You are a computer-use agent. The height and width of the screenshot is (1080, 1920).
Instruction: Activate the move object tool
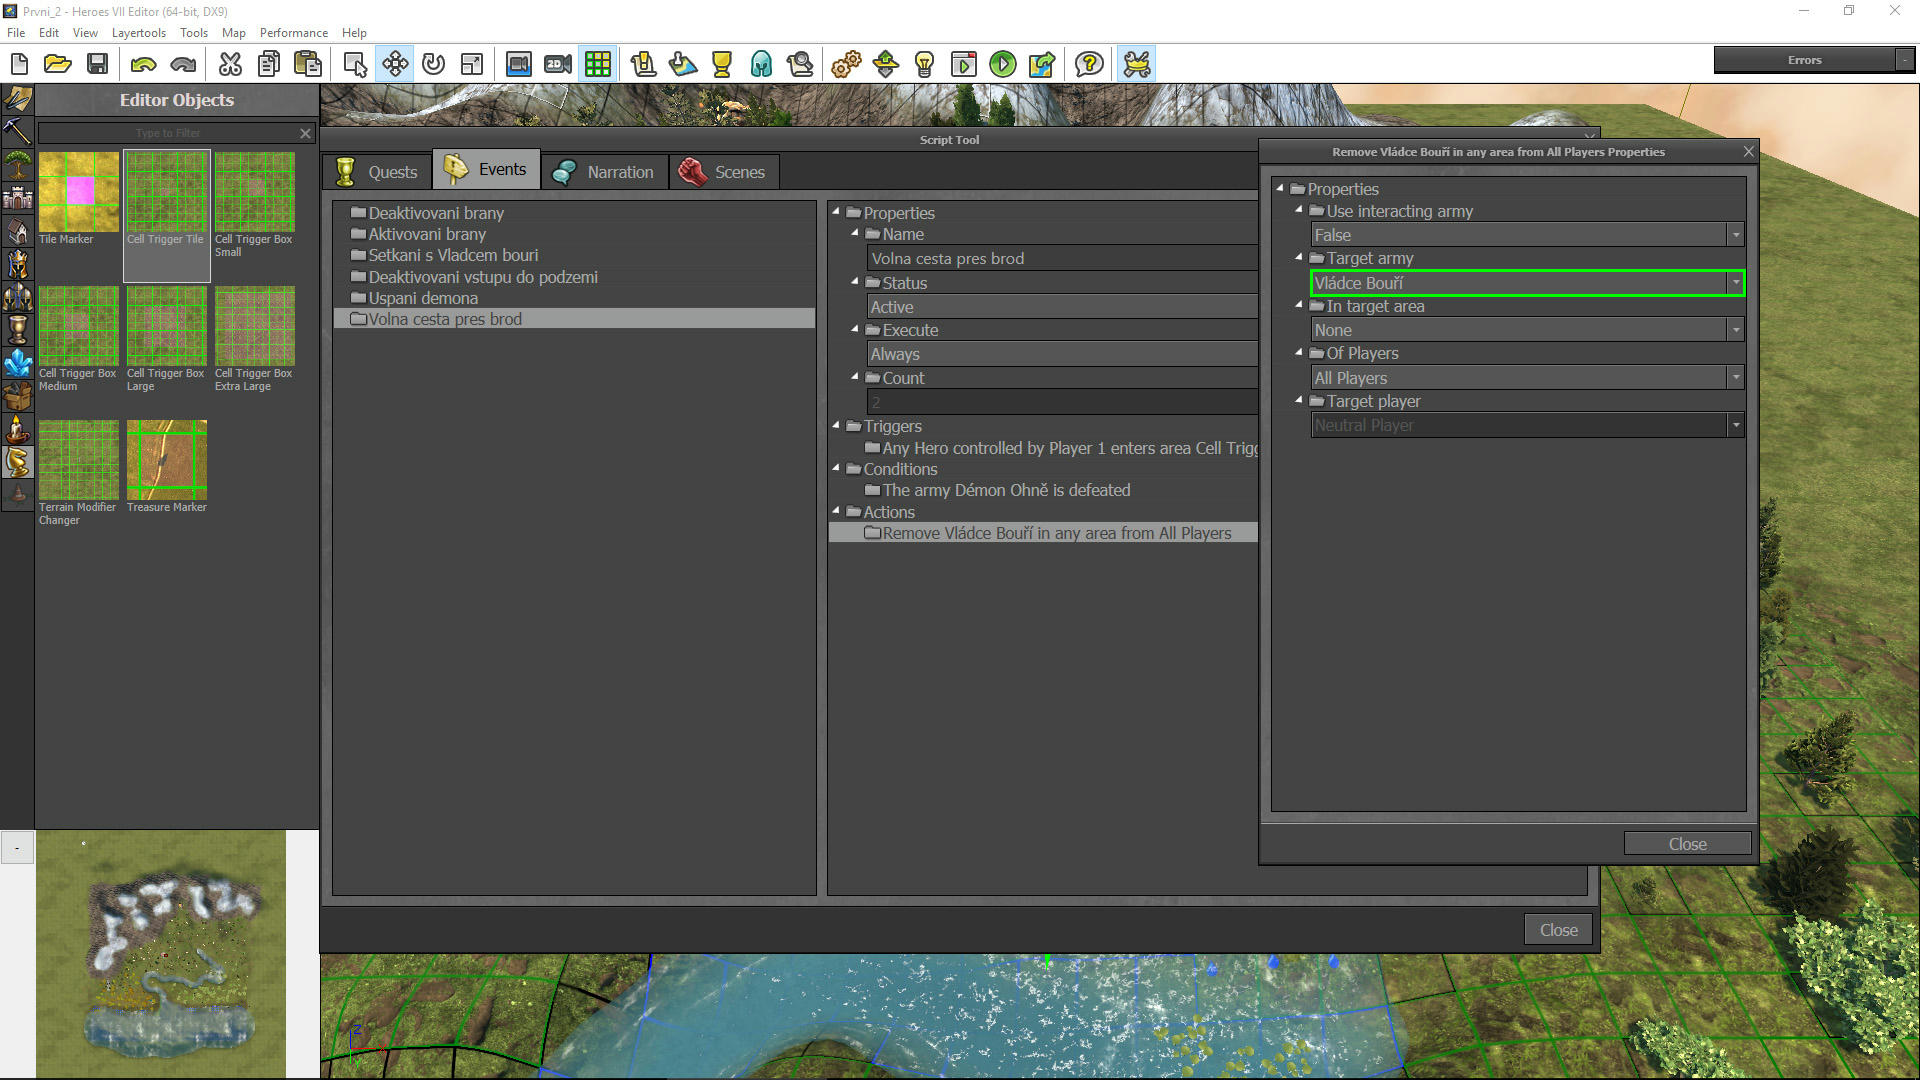click(395, 65)
